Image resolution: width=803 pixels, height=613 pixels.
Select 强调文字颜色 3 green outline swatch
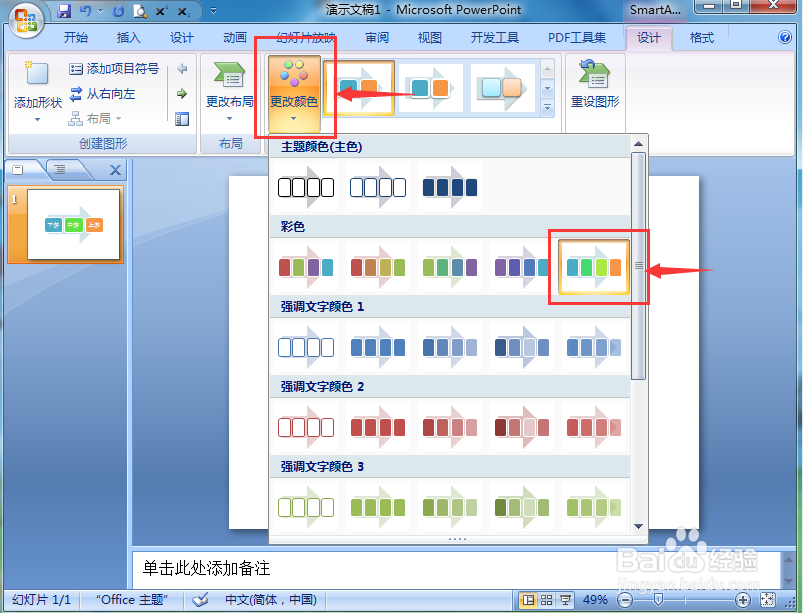click(306, 507)
